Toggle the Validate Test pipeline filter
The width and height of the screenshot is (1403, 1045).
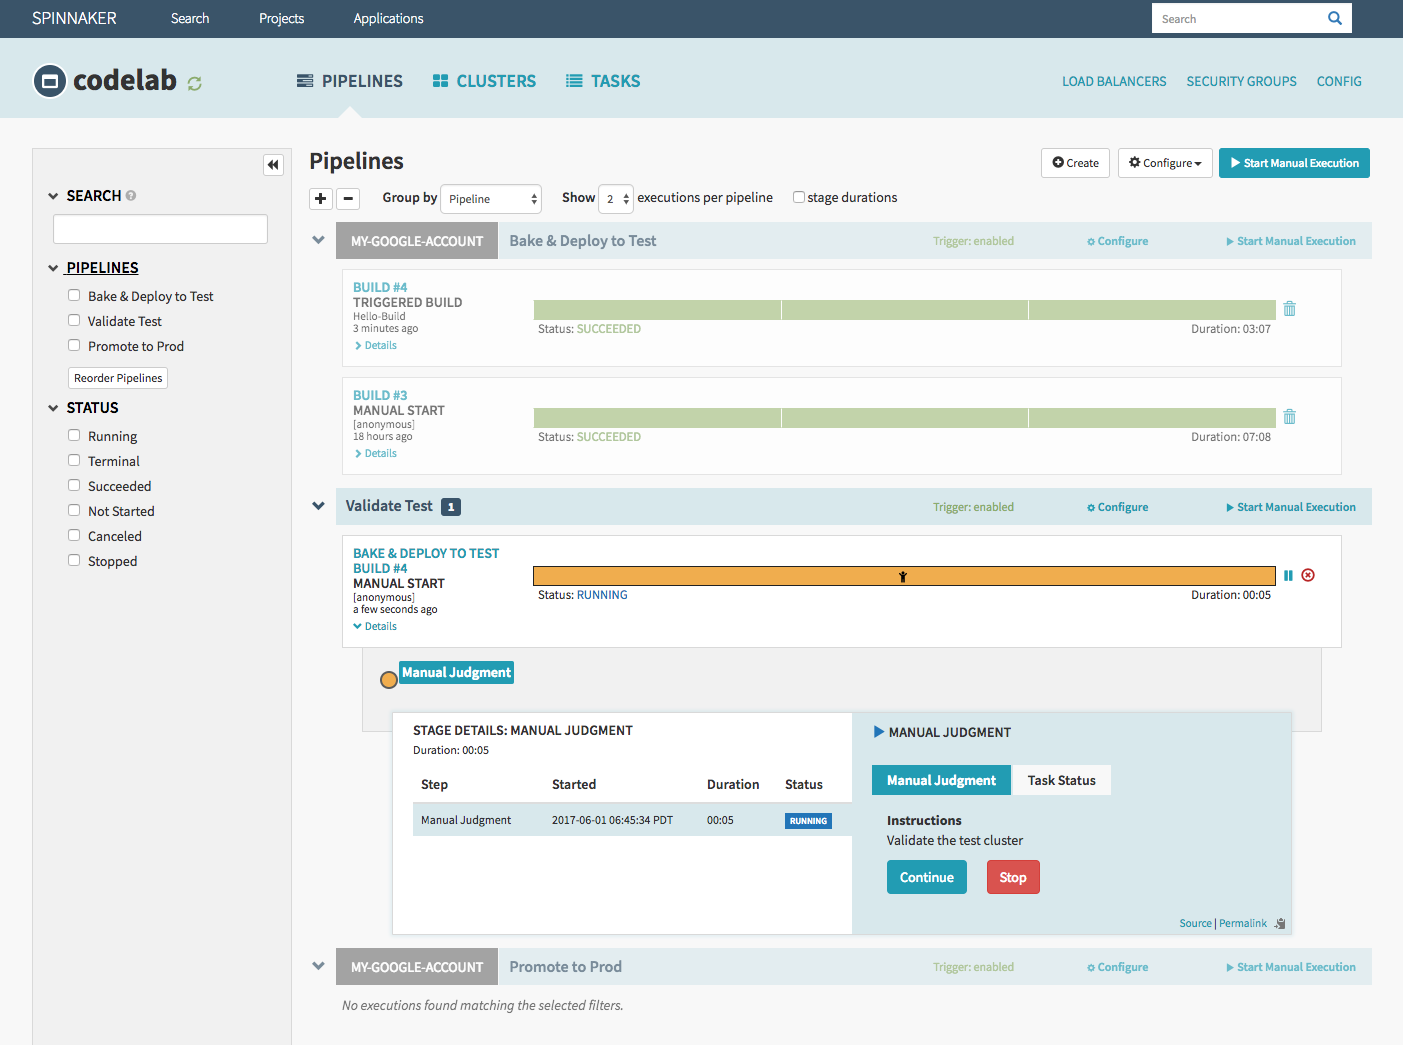pos(74,320)
